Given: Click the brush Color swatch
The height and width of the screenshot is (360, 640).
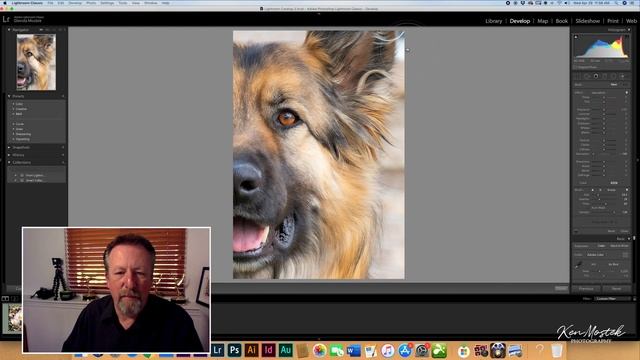Looking at the screenshot, I should click(x=614, y=183).
